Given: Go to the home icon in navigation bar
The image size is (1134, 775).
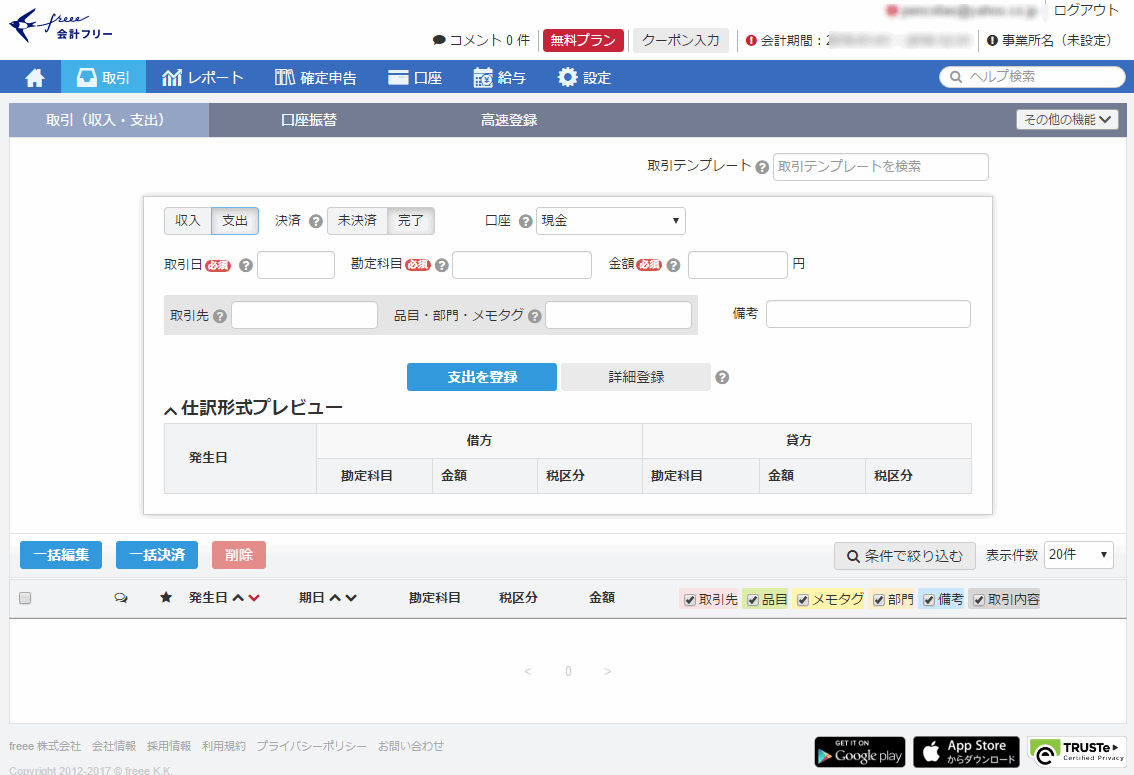Looking at the screenshot, I should pyautogui.click(x=35, y=77).
